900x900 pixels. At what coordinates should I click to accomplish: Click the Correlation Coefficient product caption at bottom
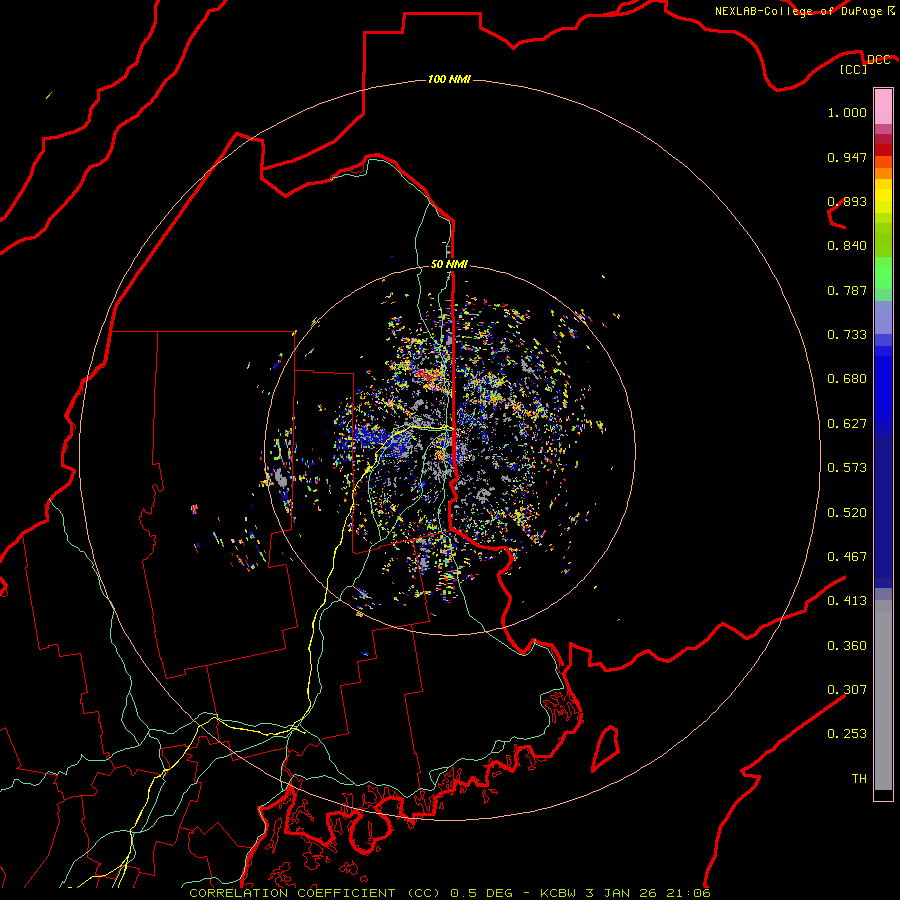click(449, 893)
